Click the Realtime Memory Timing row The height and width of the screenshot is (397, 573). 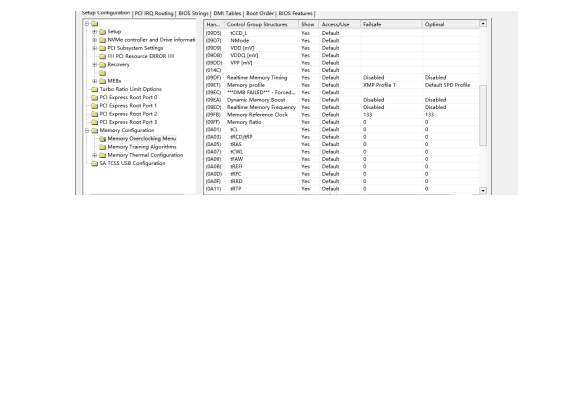tap(342, 77)
